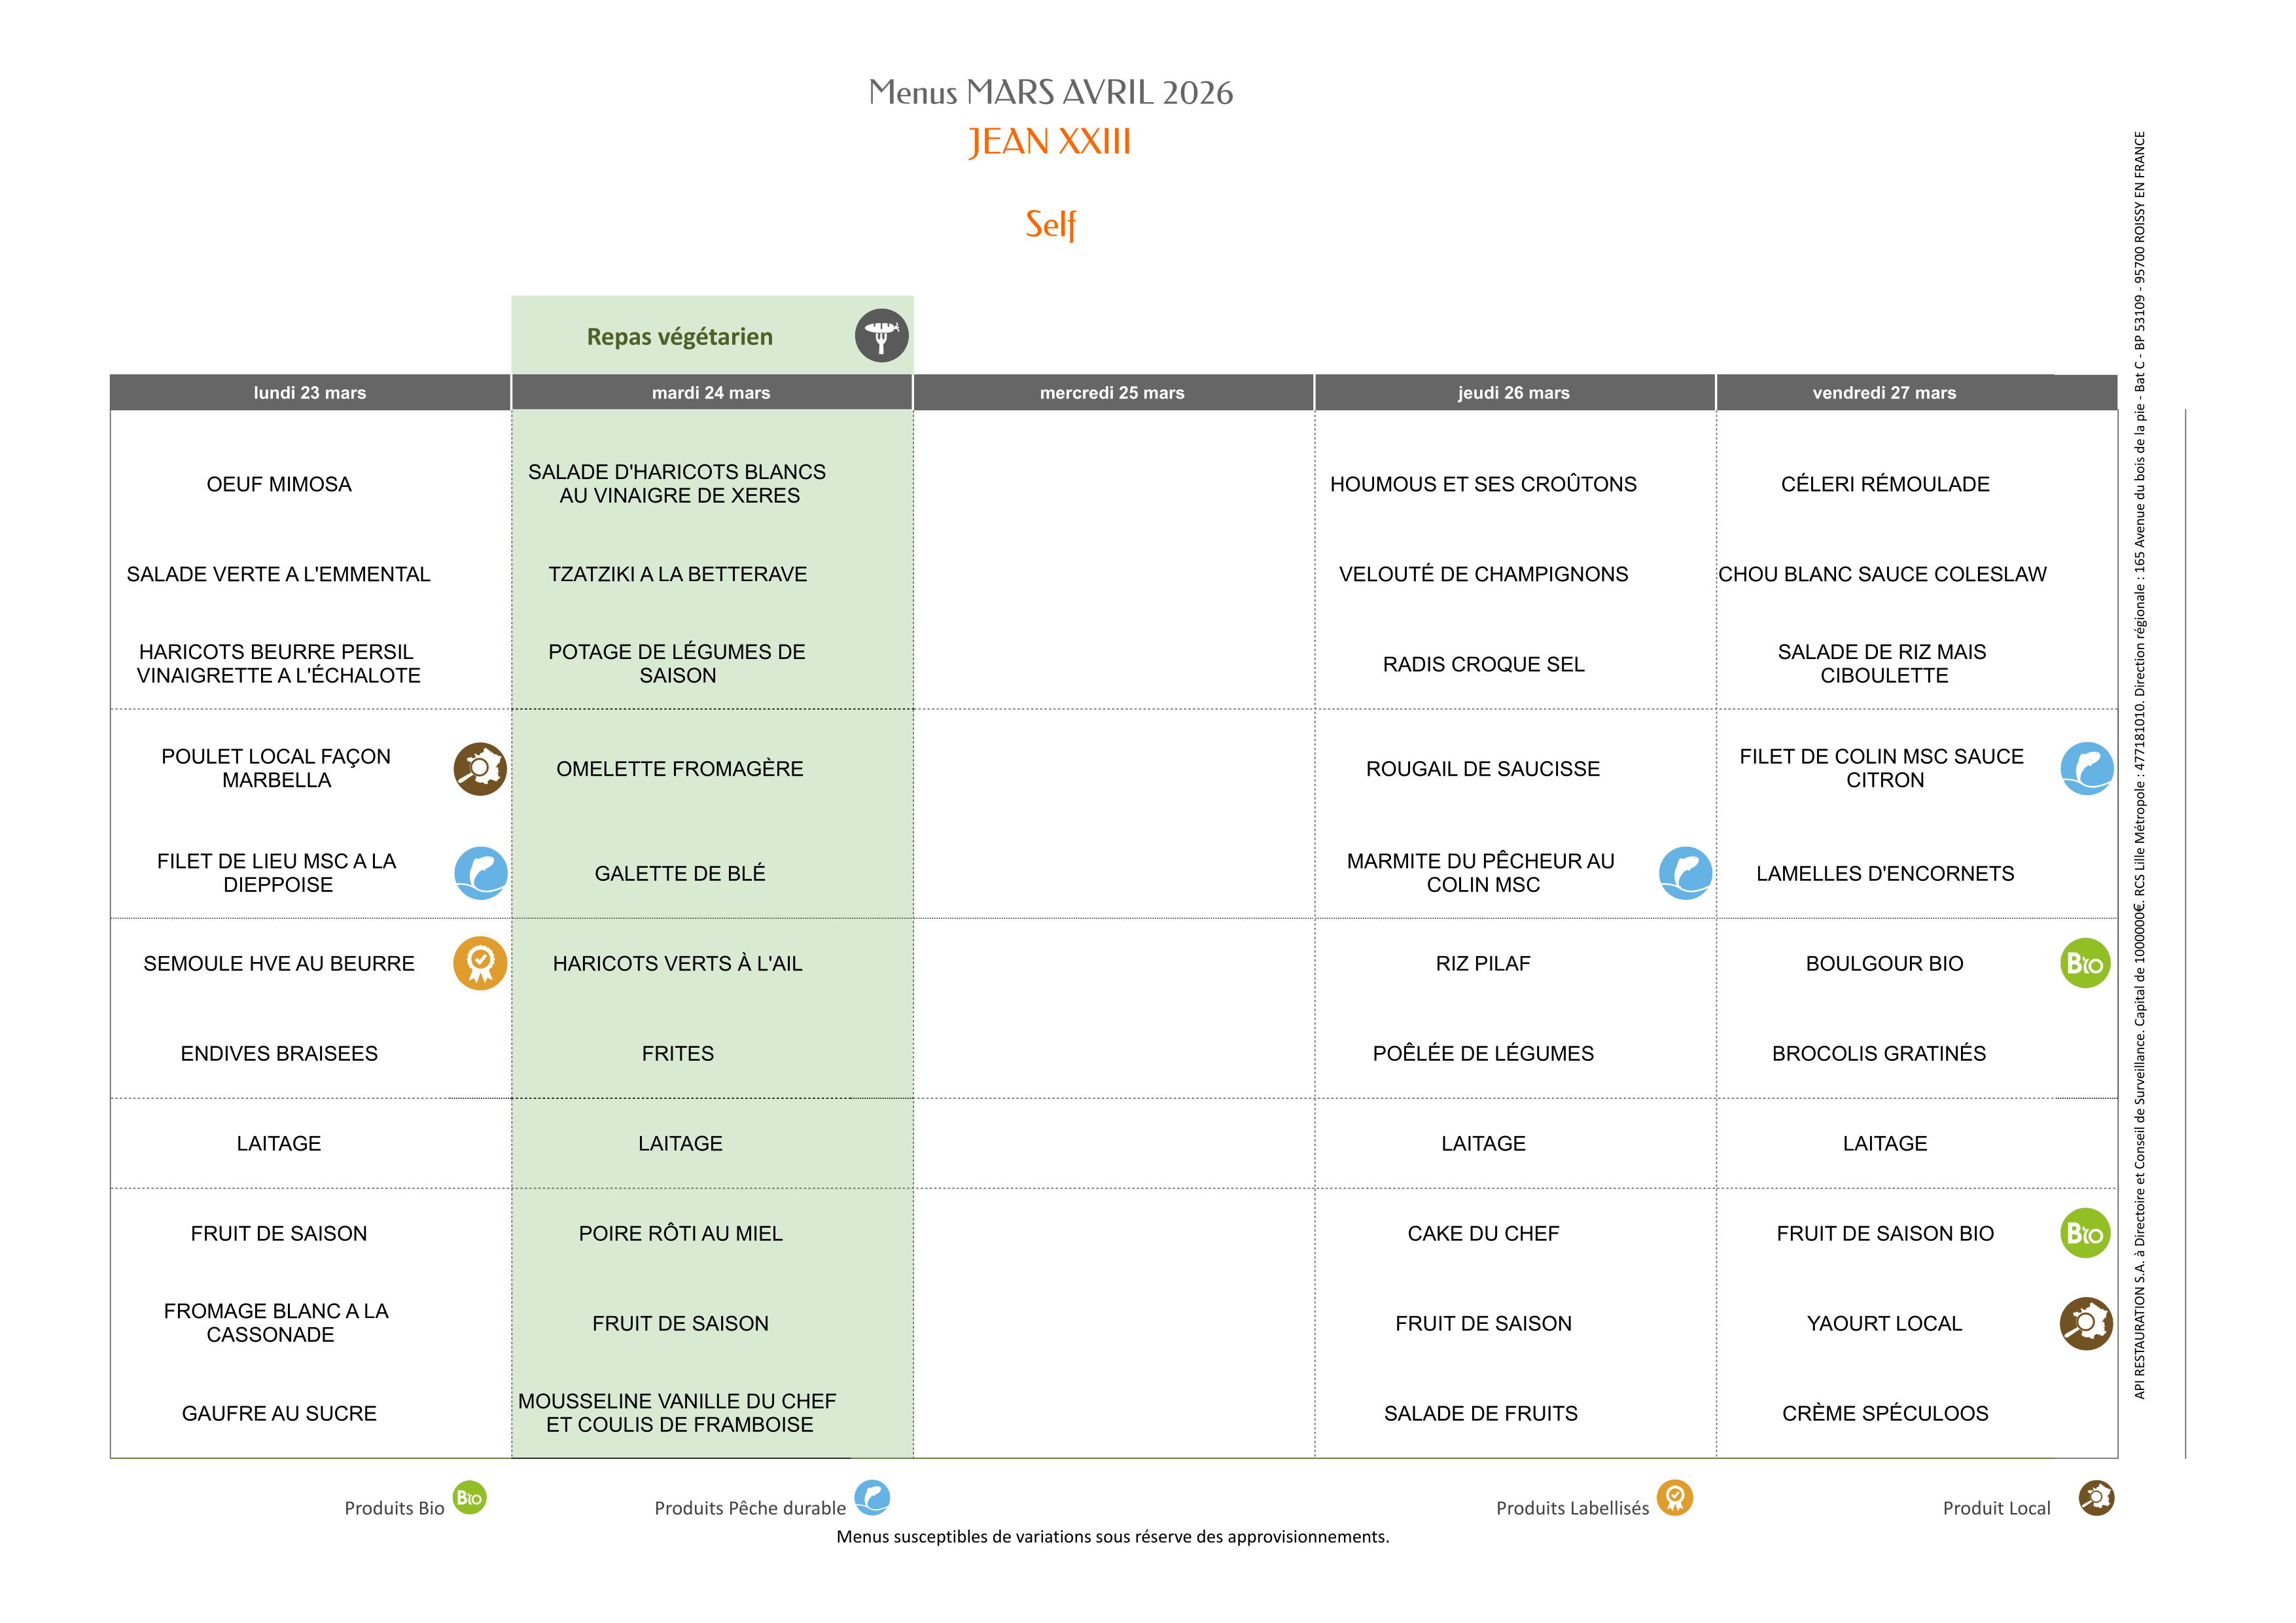Image resolution: width=2296 pixels, height=1623 pixels.
Task: Click the fish icon beside Filet de Lieu
Action: tap(480, 873)
